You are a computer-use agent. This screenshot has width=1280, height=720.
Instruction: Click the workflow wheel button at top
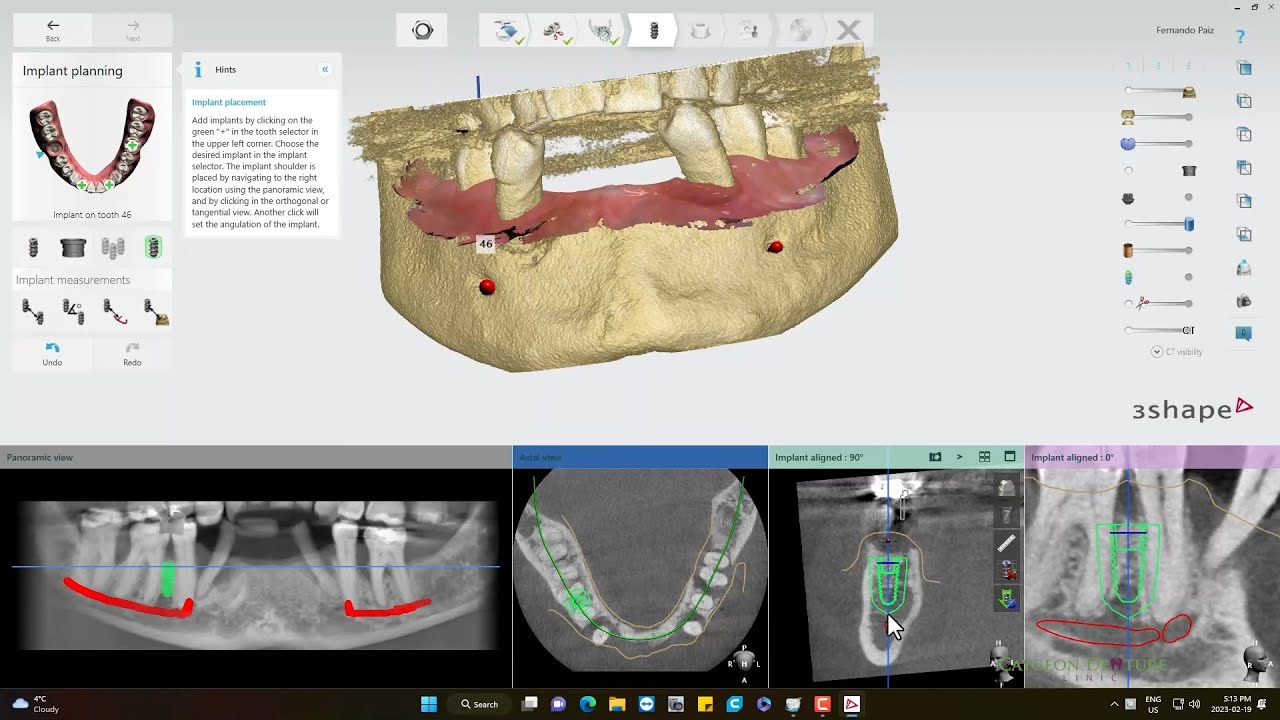[422, 30]
